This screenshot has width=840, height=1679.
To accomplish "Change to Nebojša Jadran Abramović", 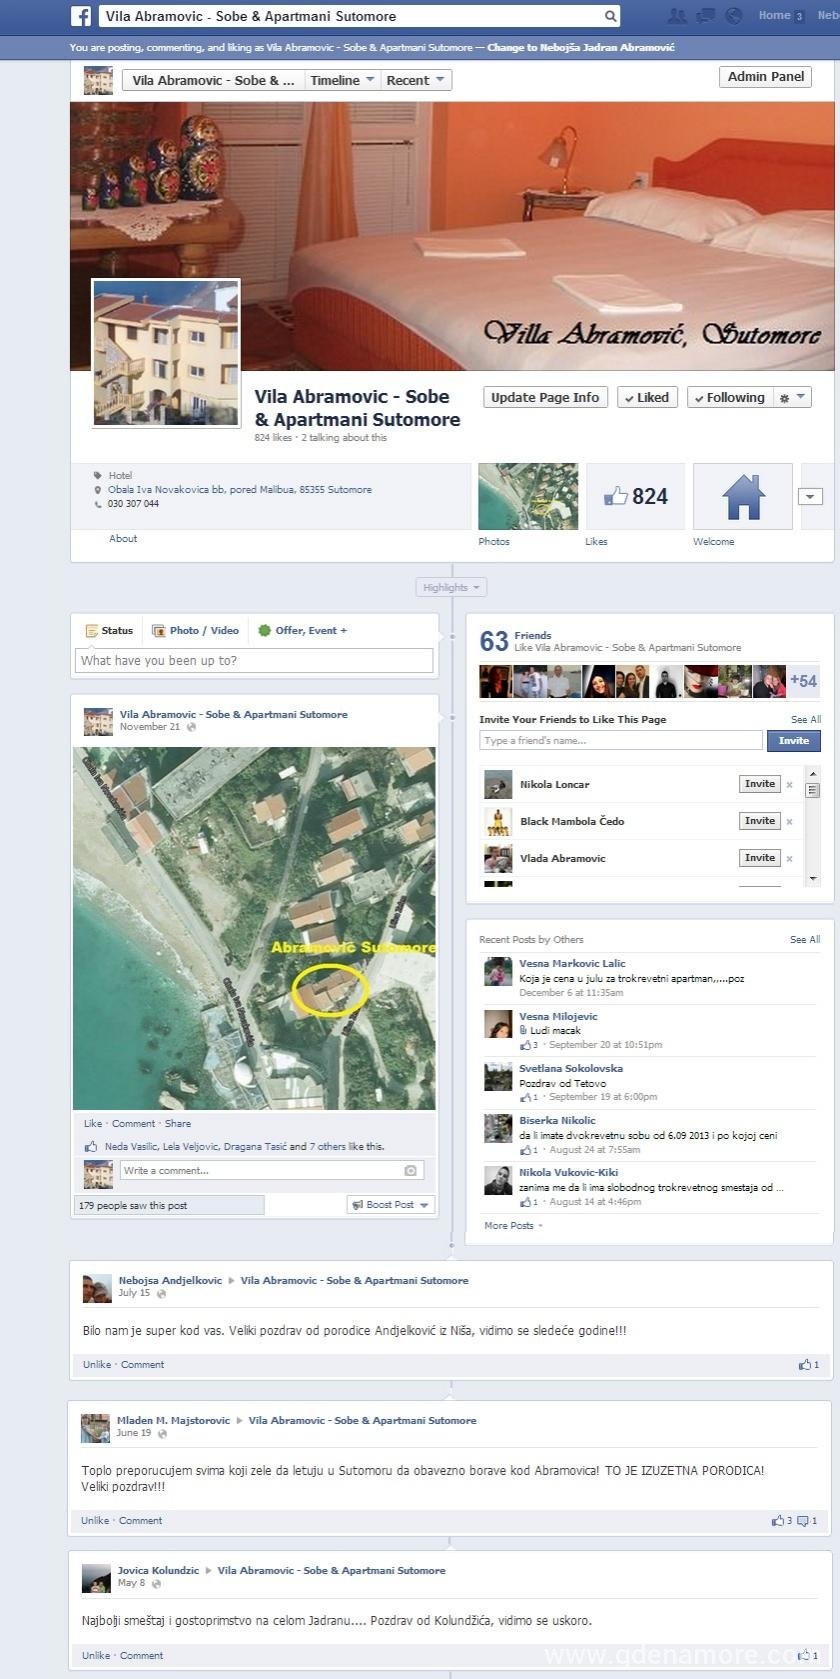I will [x=581, y=48].
